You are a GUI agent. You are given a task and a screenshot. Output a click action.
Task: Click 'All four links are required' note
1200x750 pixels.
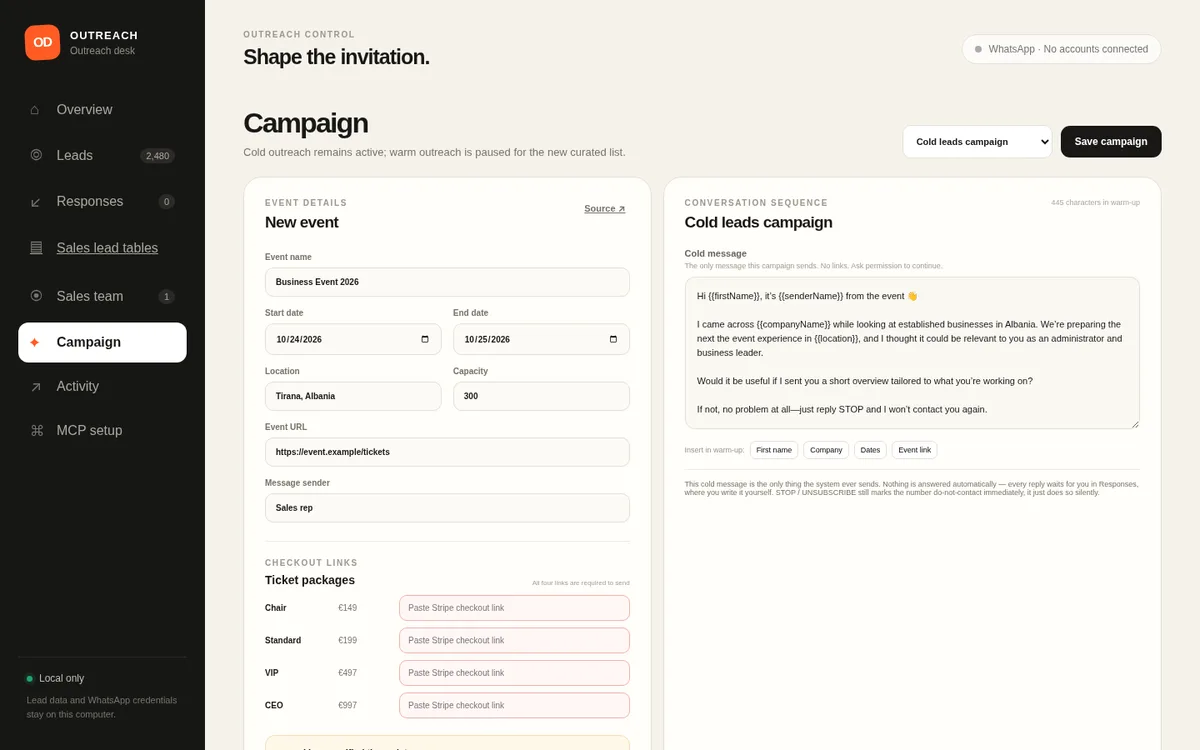581,583
